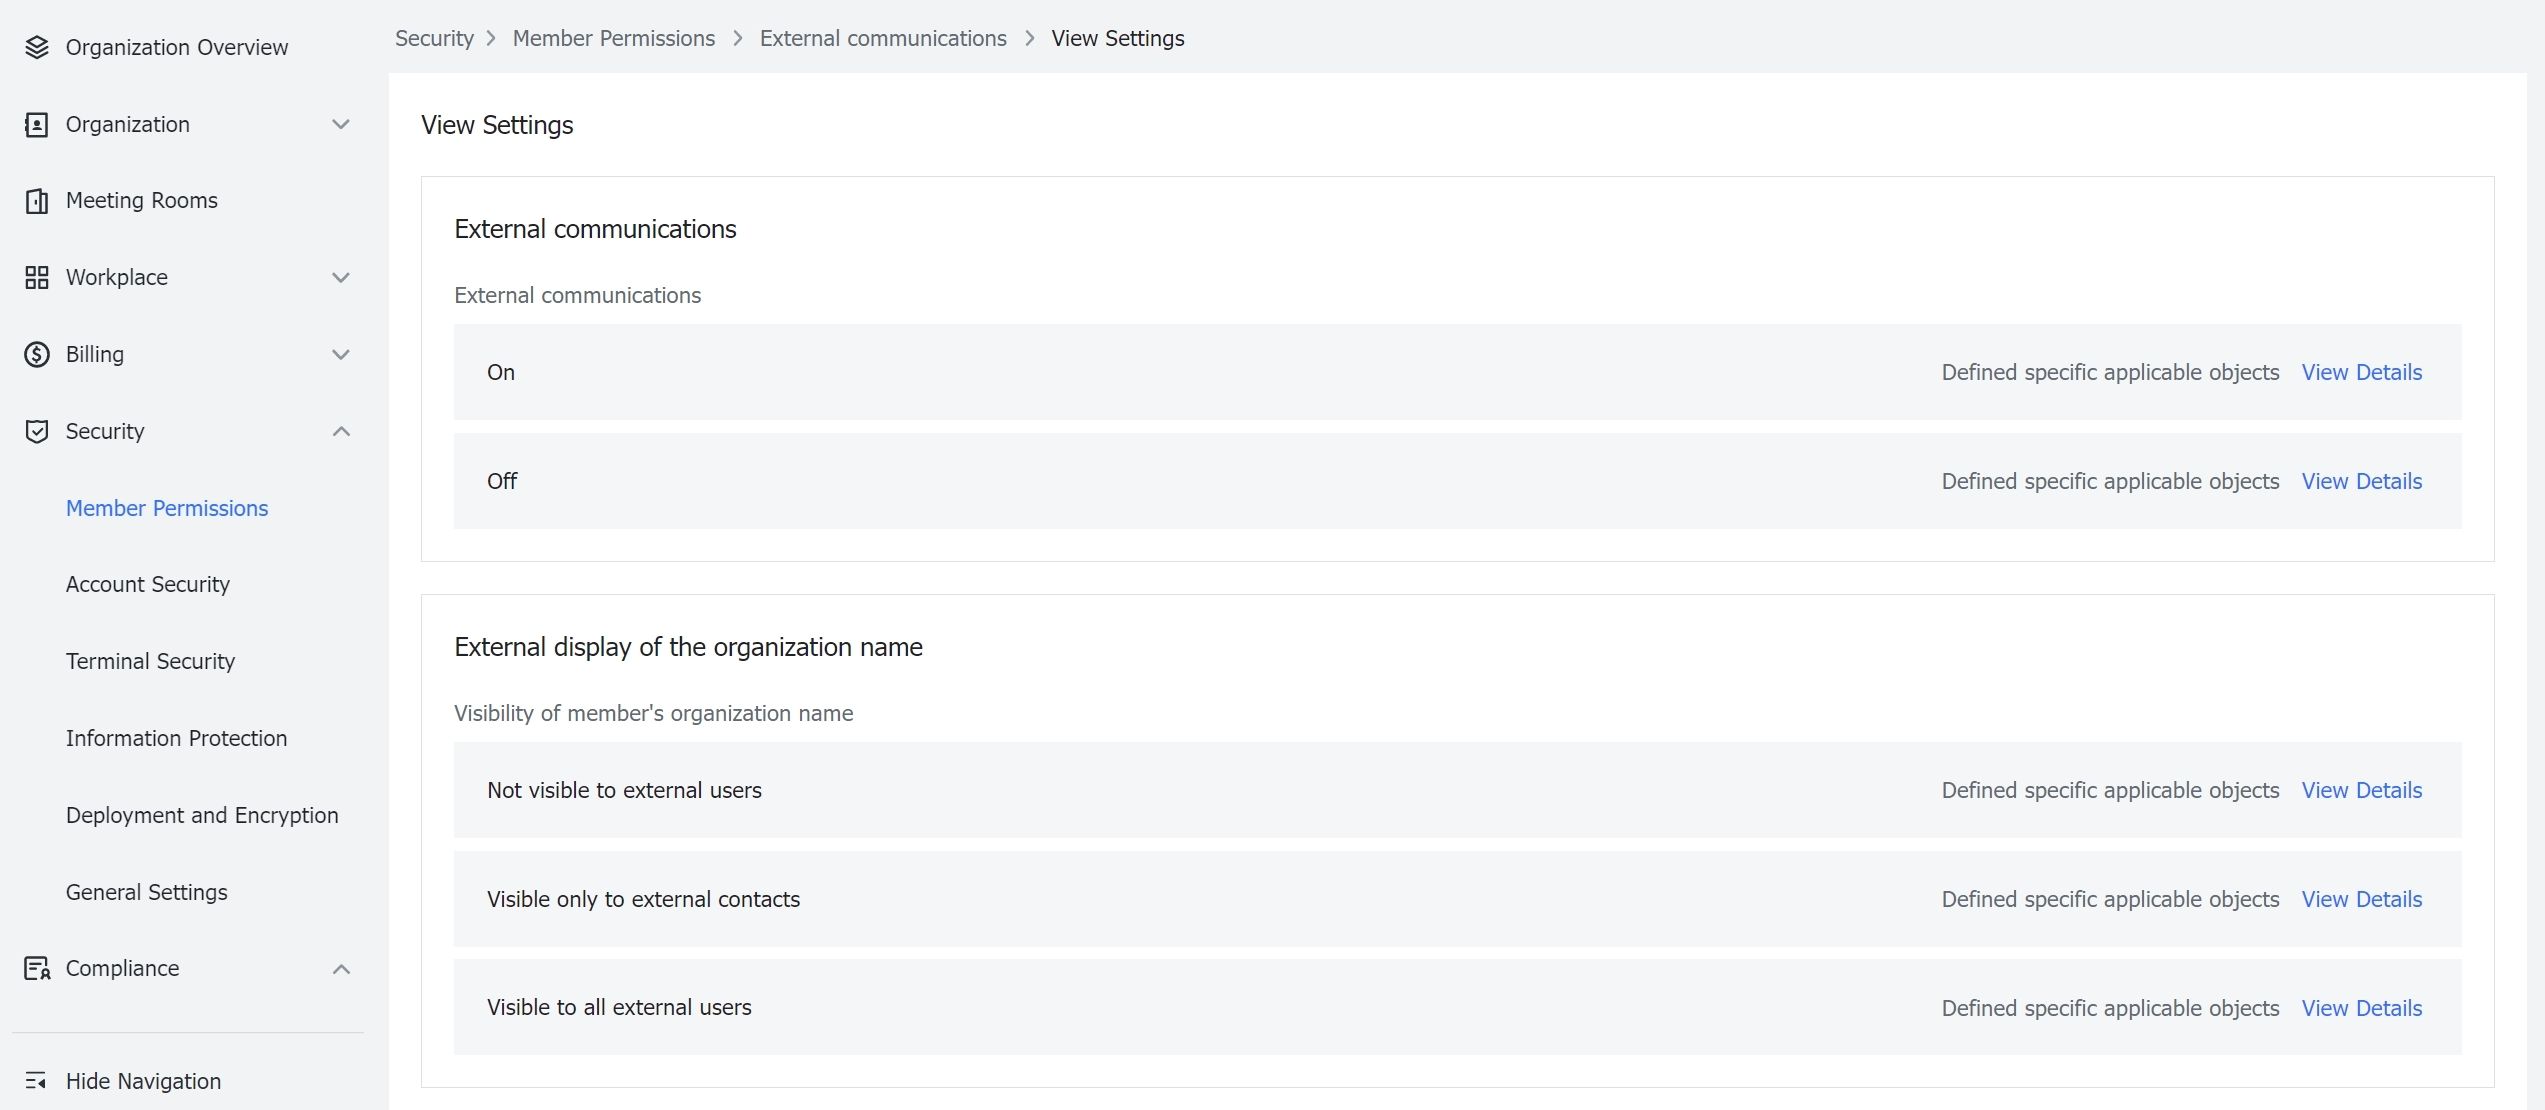Select Deployment and Encryption
Image resolution: width=2545 pixels, height=1110 pixels.
click(x=201, y=815)
